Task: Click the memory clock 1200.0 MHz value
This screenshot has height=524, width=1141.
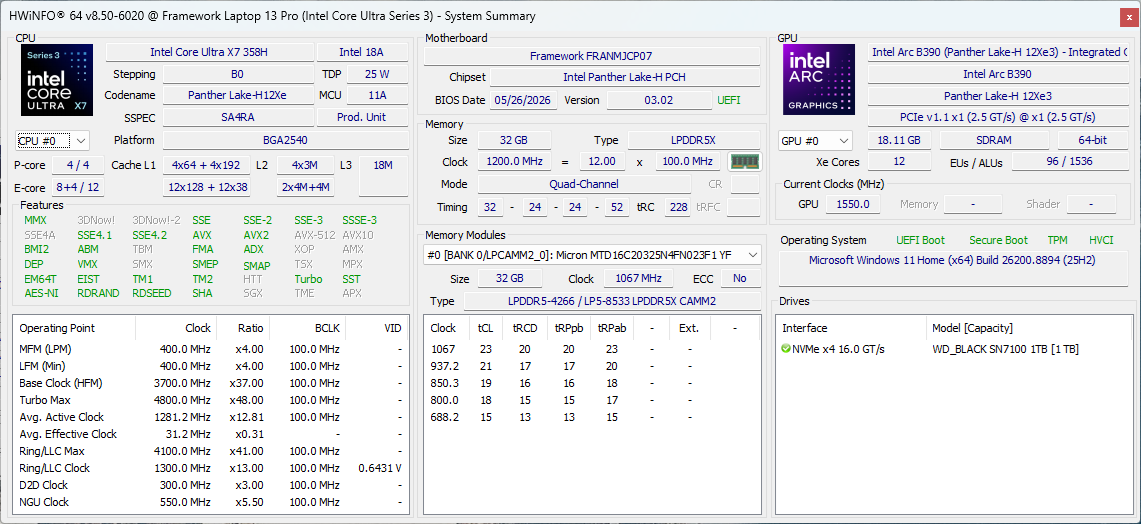Action: coord(514,162)
